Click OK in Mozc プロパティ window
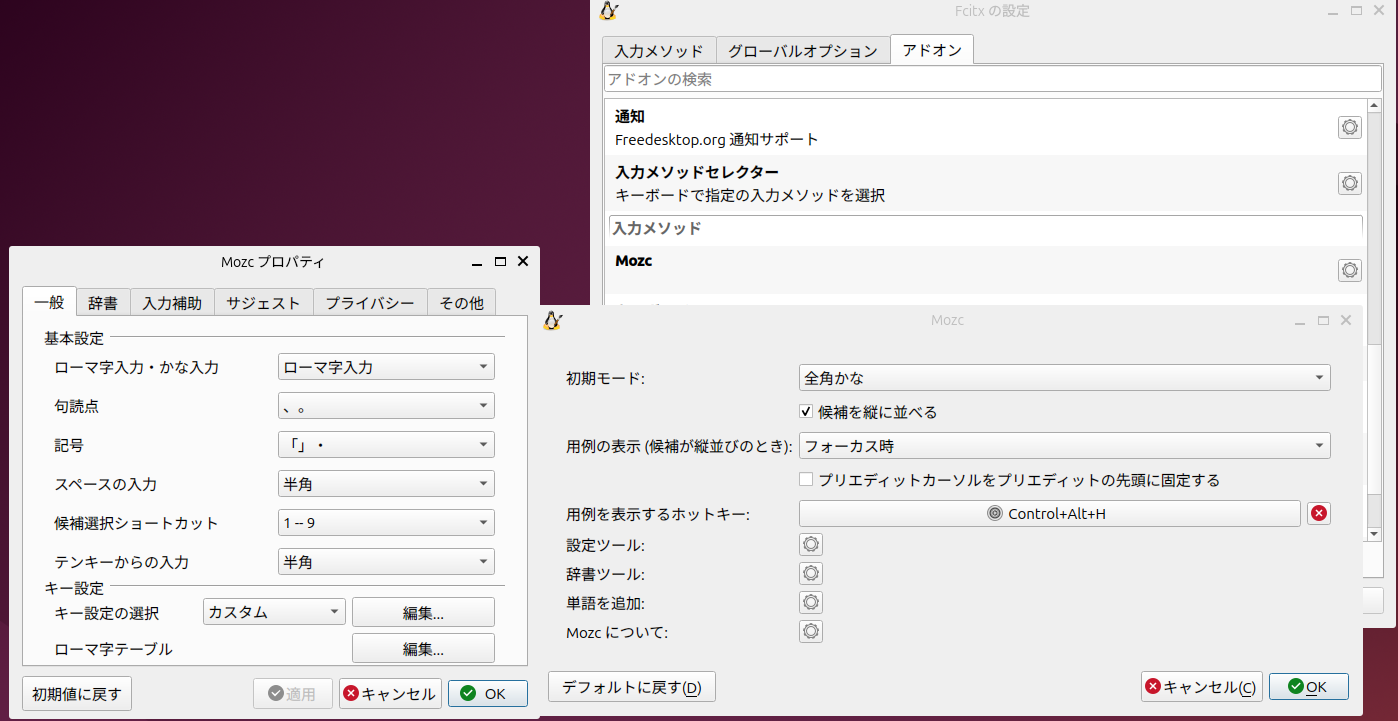Image resolution: width=1398 pixels, height=721 pixels. coord(488,693)
